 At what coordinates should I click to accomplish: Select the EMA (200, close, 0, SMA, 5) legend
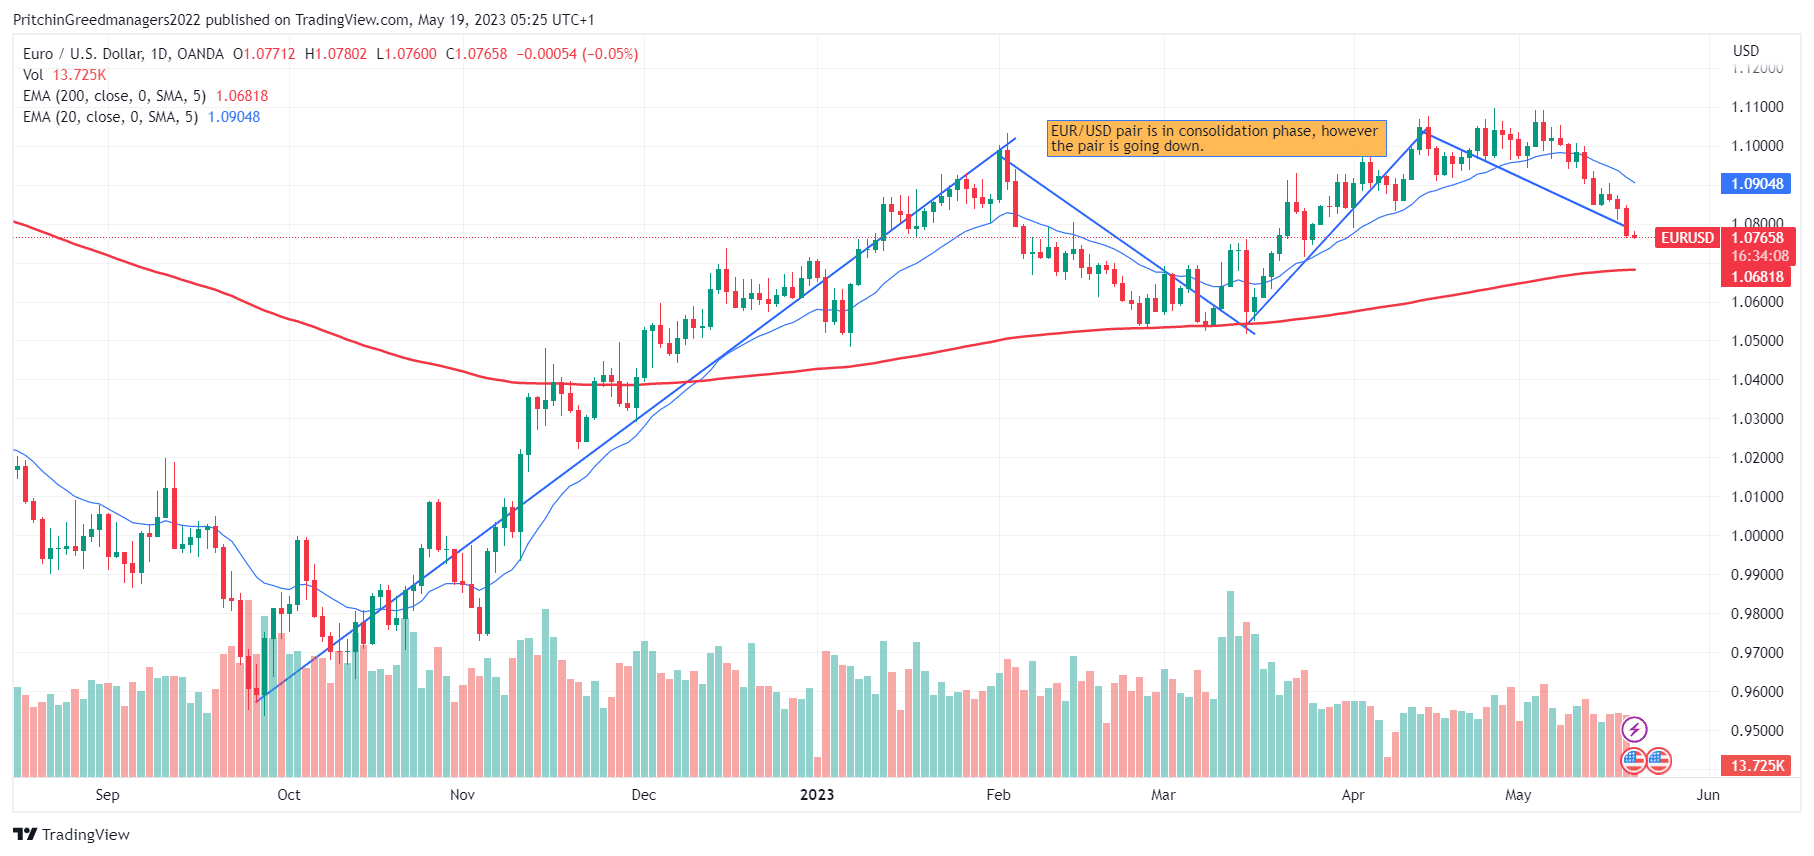pos(114,96)
